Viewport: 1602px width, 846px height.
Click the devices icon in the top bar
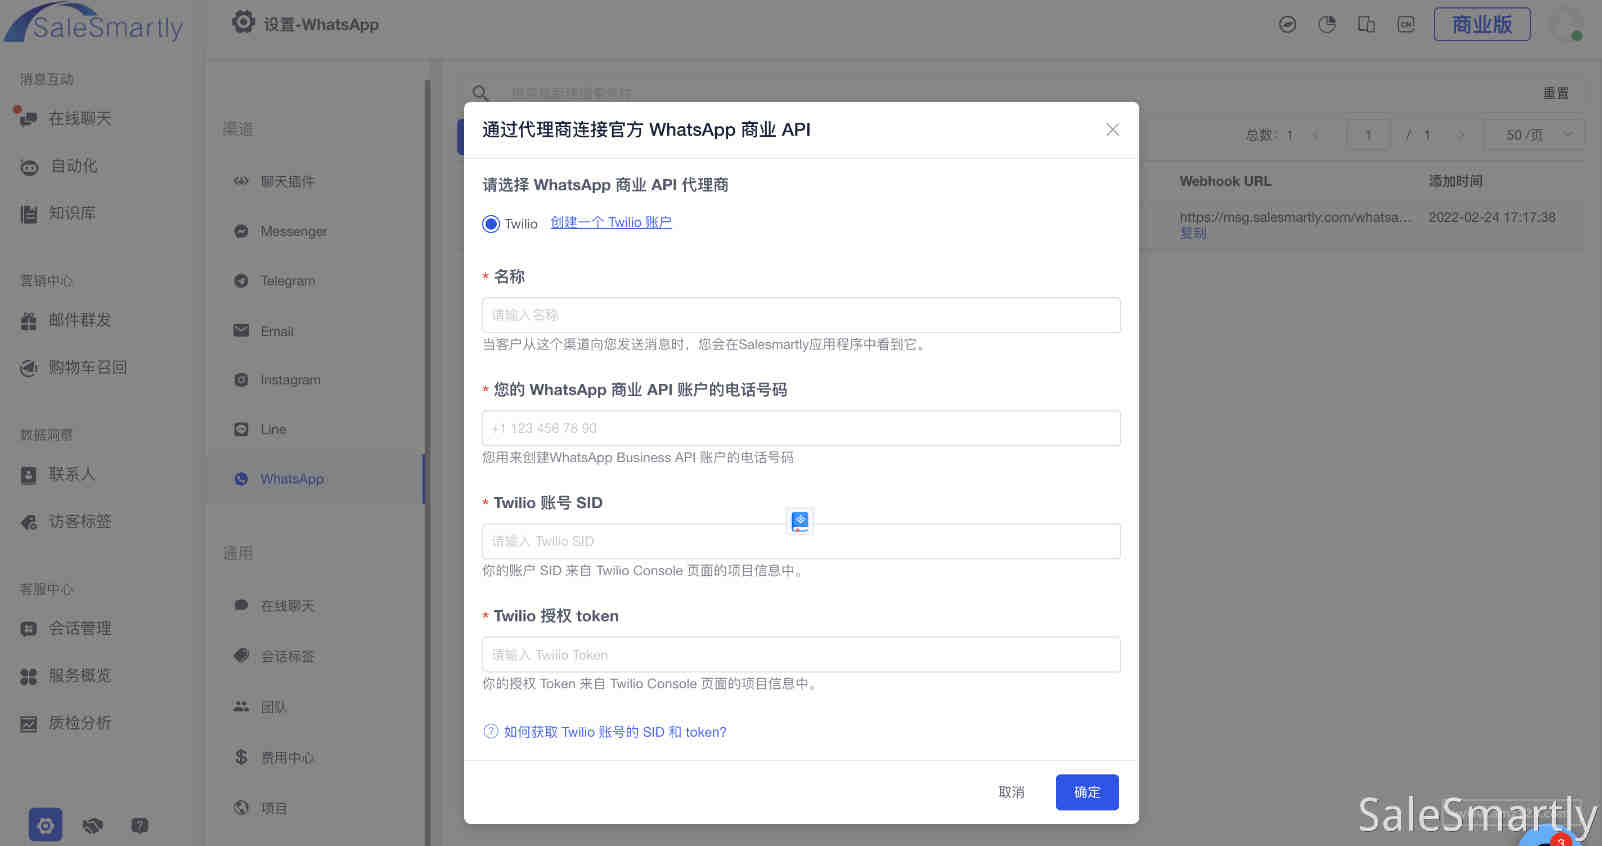pyautogui.click(x=1366, y=24)
